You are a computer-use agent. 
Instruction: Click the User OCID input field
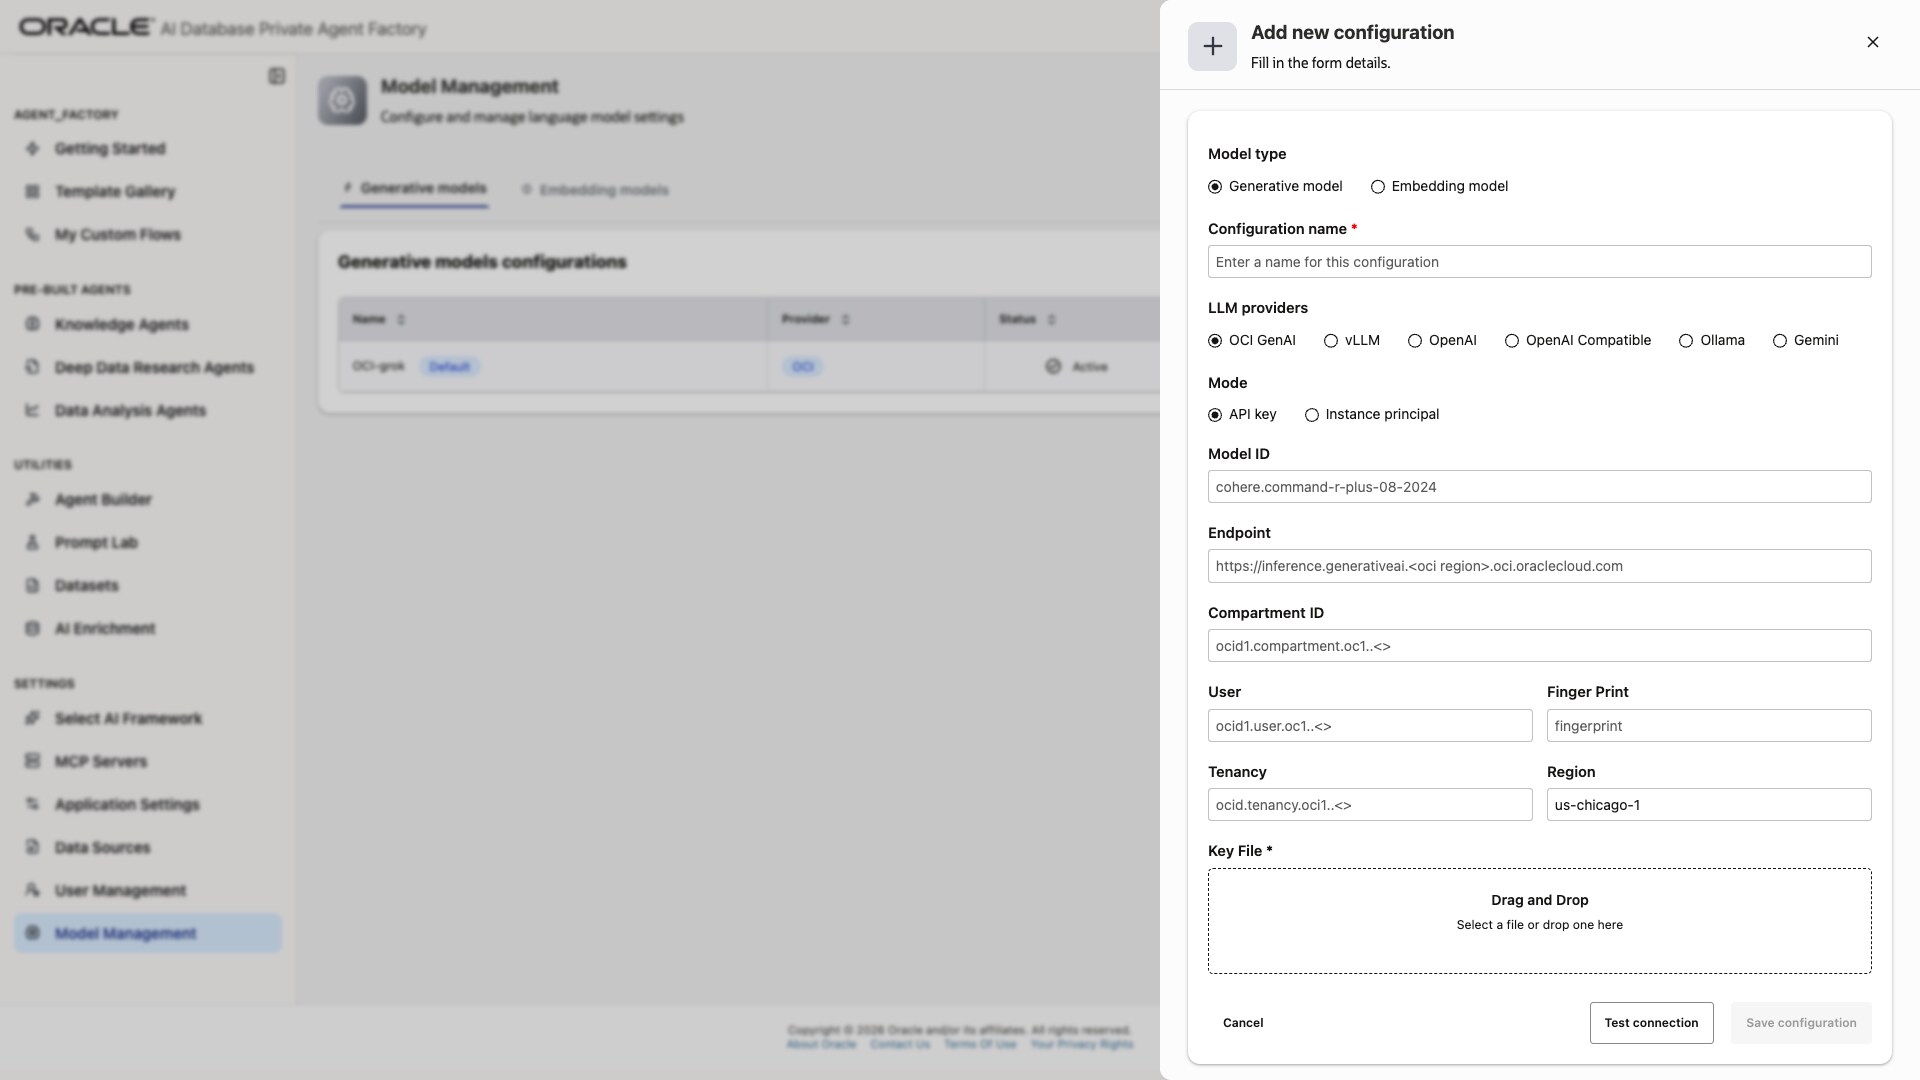(1370, 726)
